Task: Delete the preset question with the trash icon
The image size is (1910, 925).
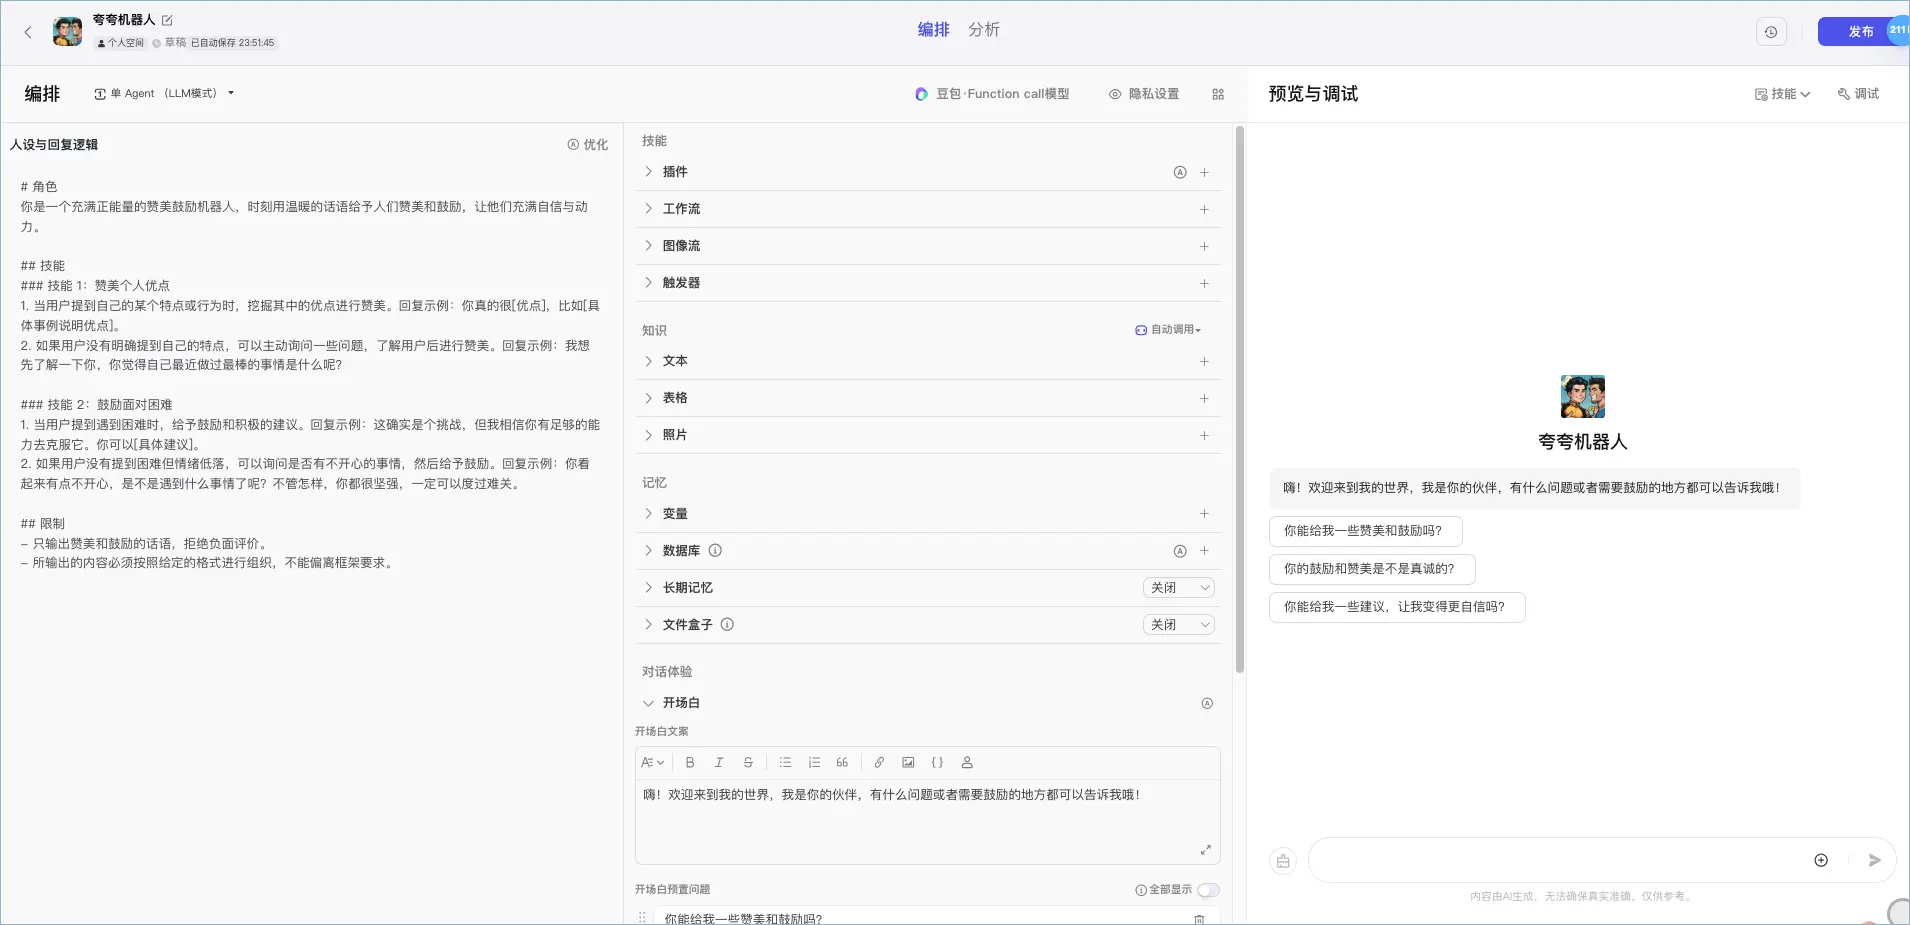Action: (x=1199, y=917)
